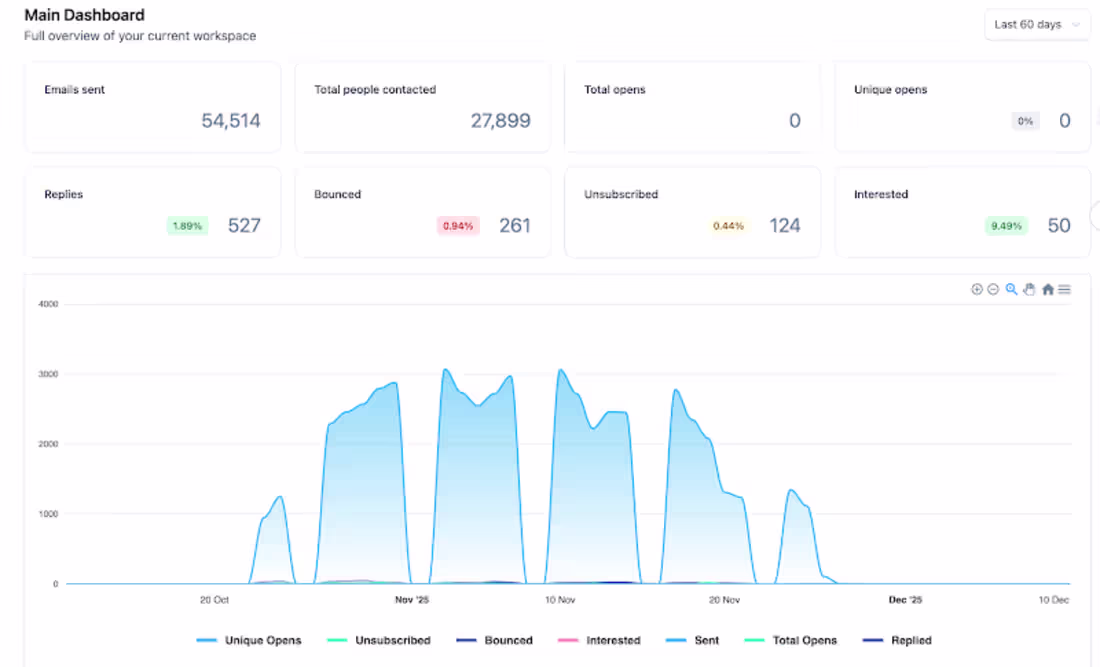Click the Interested 9.49% green badge
Screen dimensions: 1100x667
click(x=1006, y=226)
